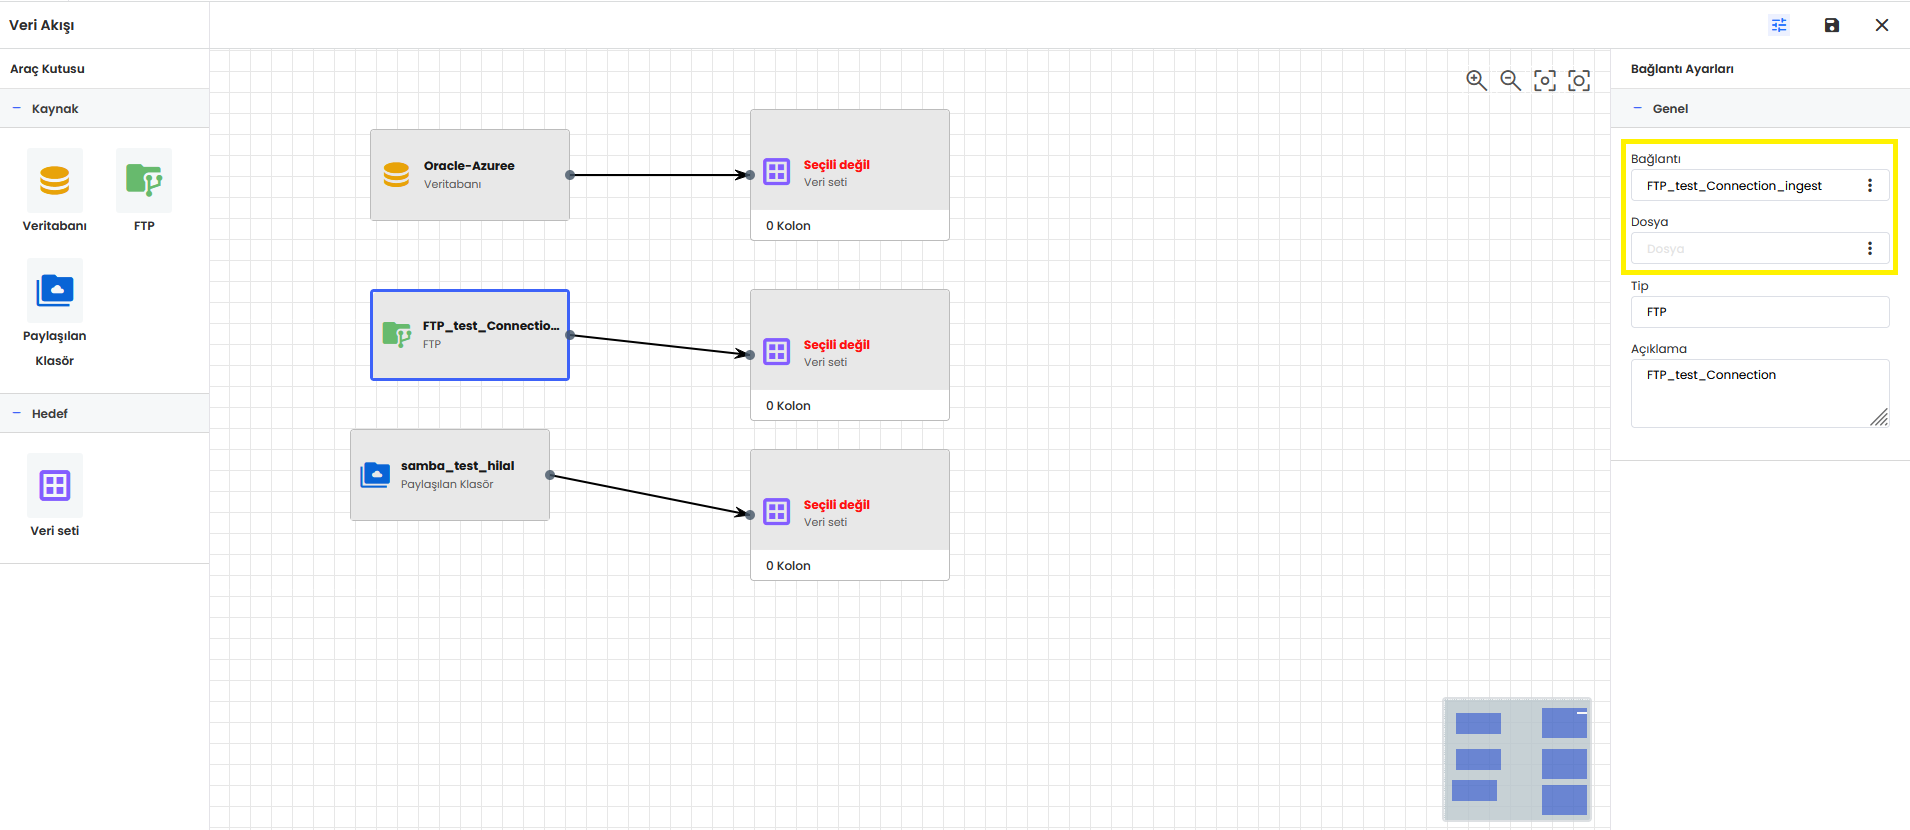Close the Veri Akışı editor
Viewport: 1910px width, 830px height.
click(1882, 25)
